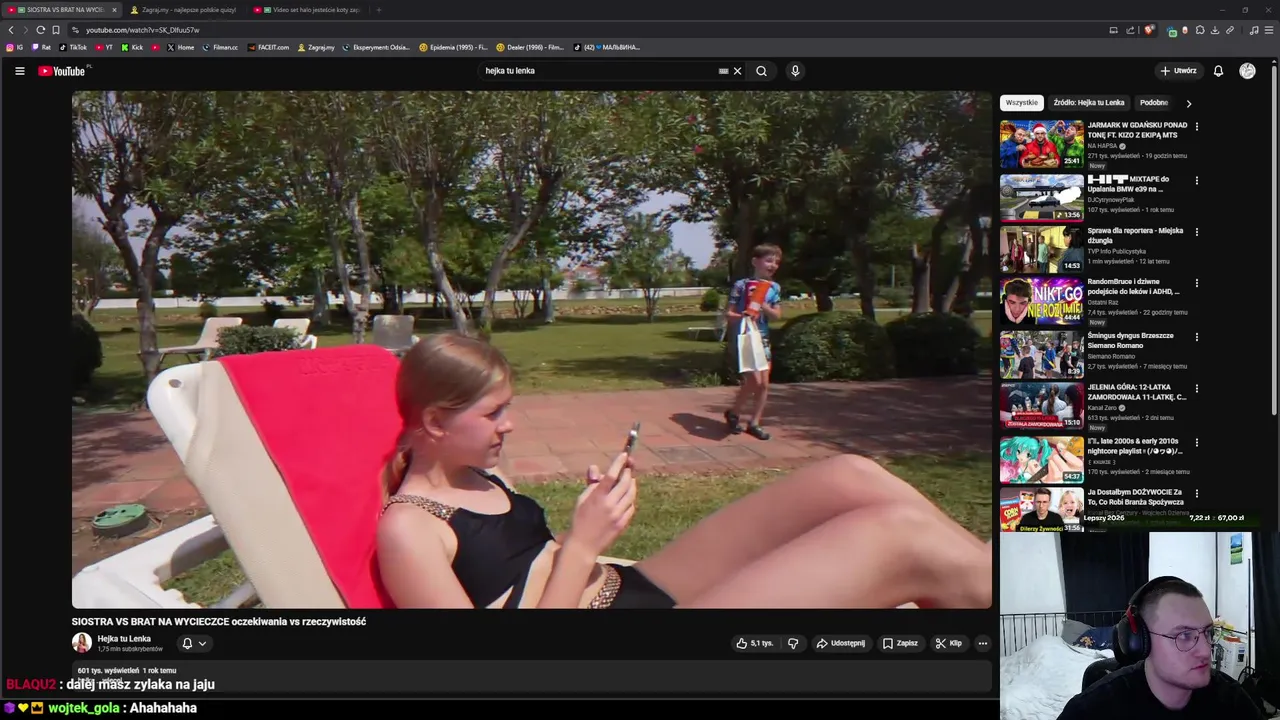Screen dimensions: 1280x720
Task: Open the Sprawa dla reportera thumbnail
Action: click(x=1041, y=249)
